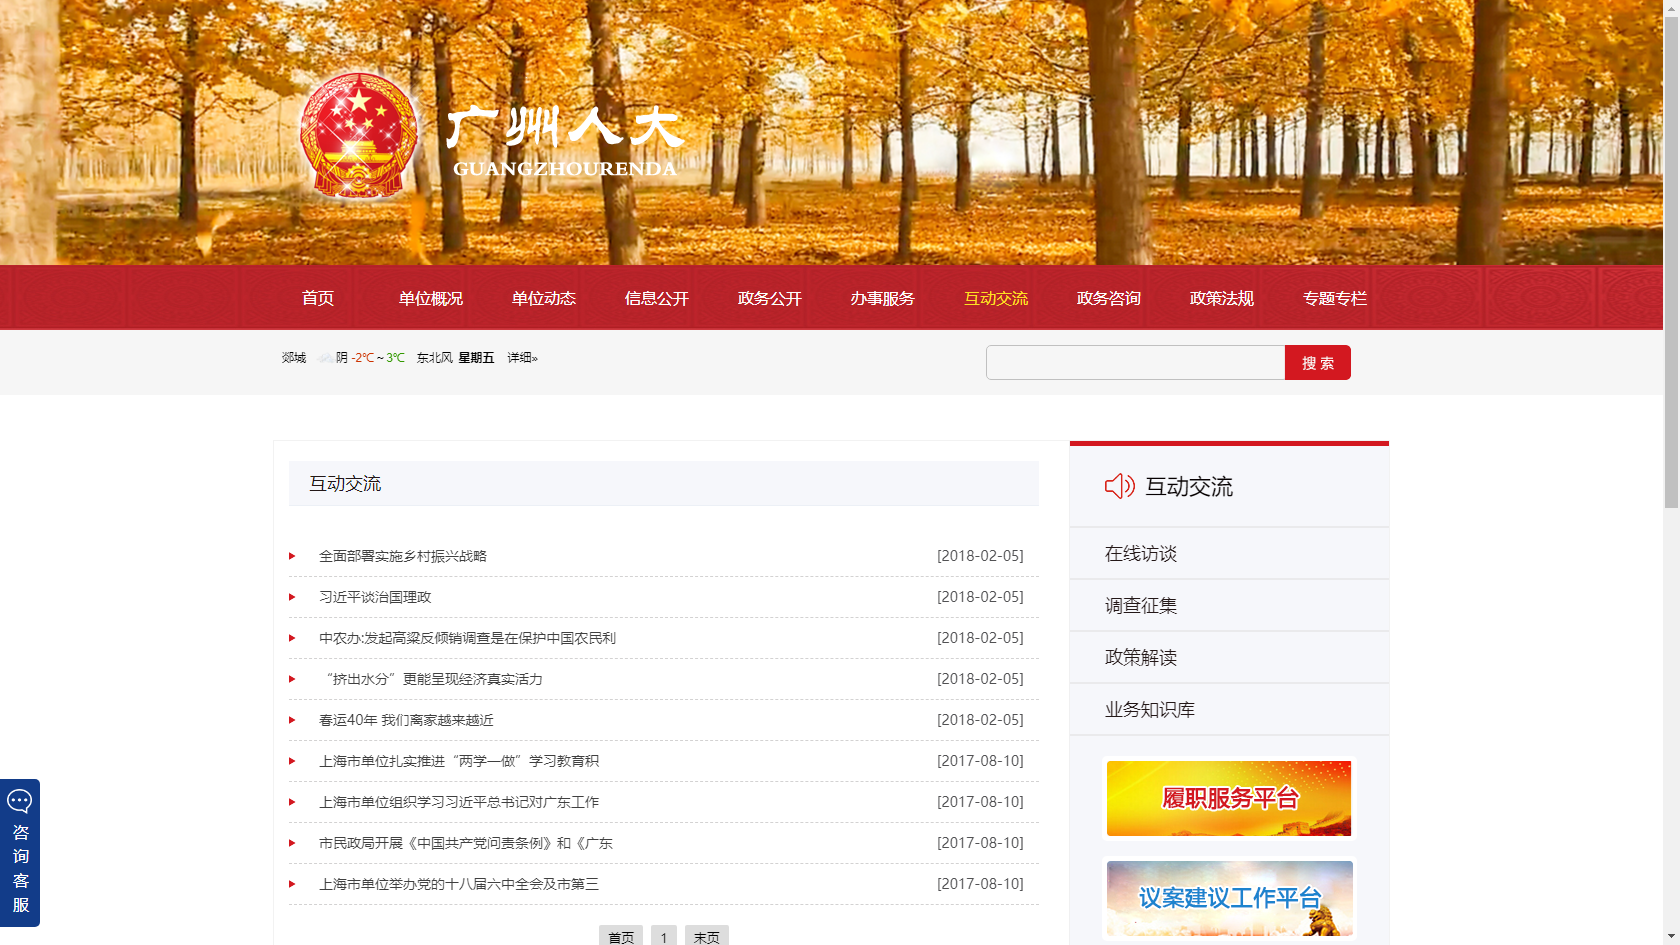This screenshot has height=945, width=1680.
Task: Click the speaker icon beside sidebar 互动交流
Action: (1119, 486)
